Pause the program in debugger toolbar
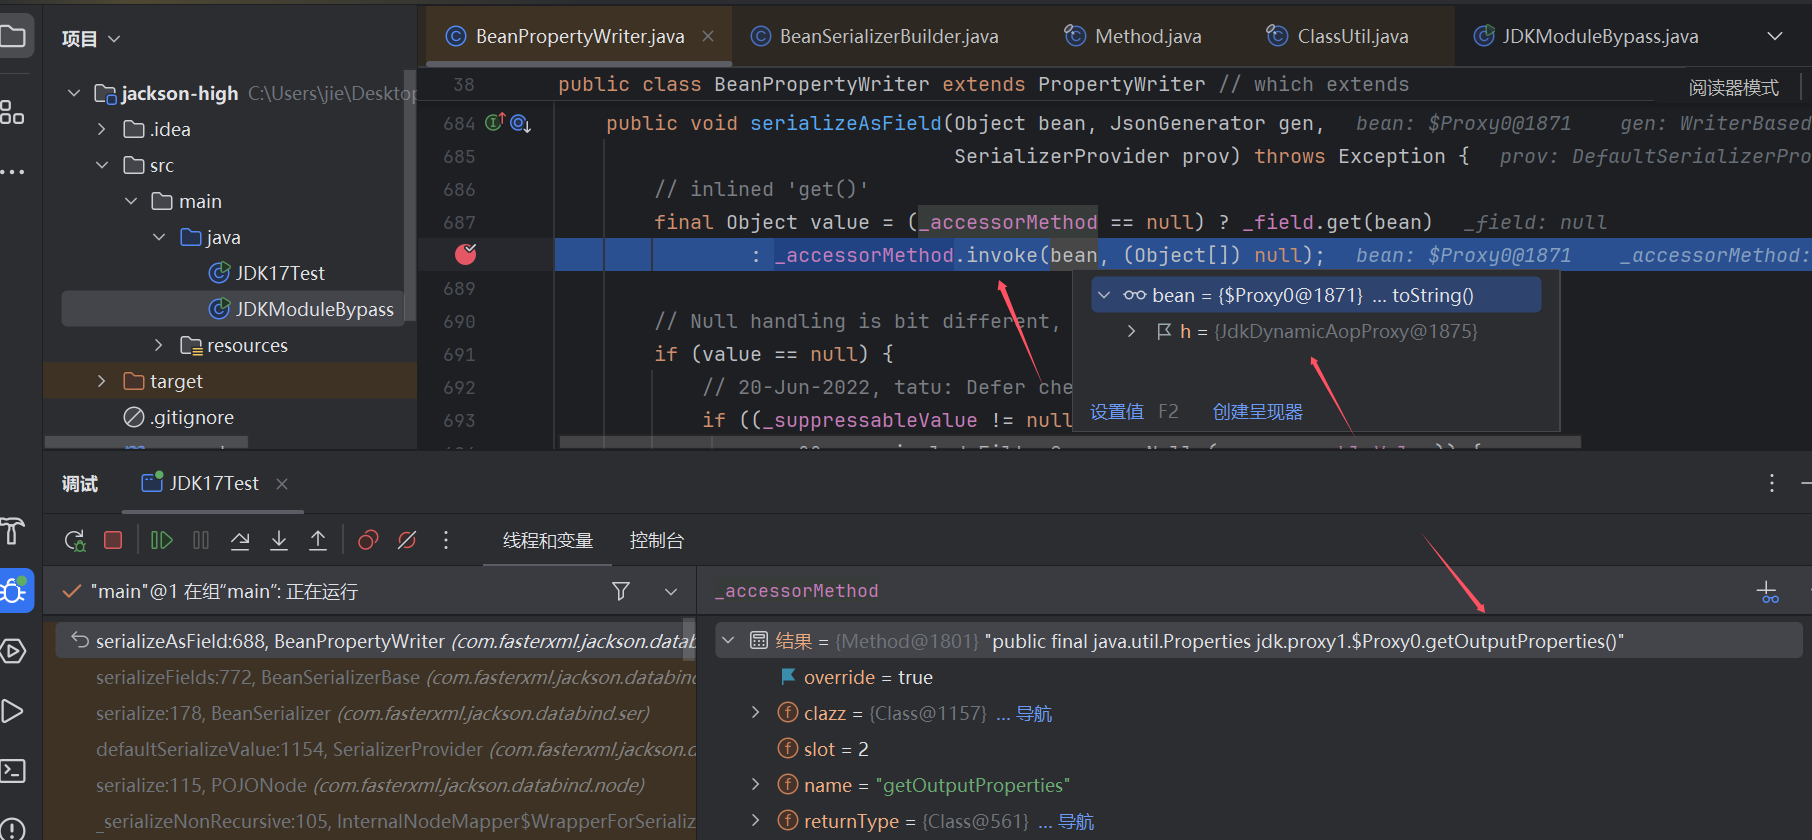This screenshot has width=1812, height=840. pos(201,541)
